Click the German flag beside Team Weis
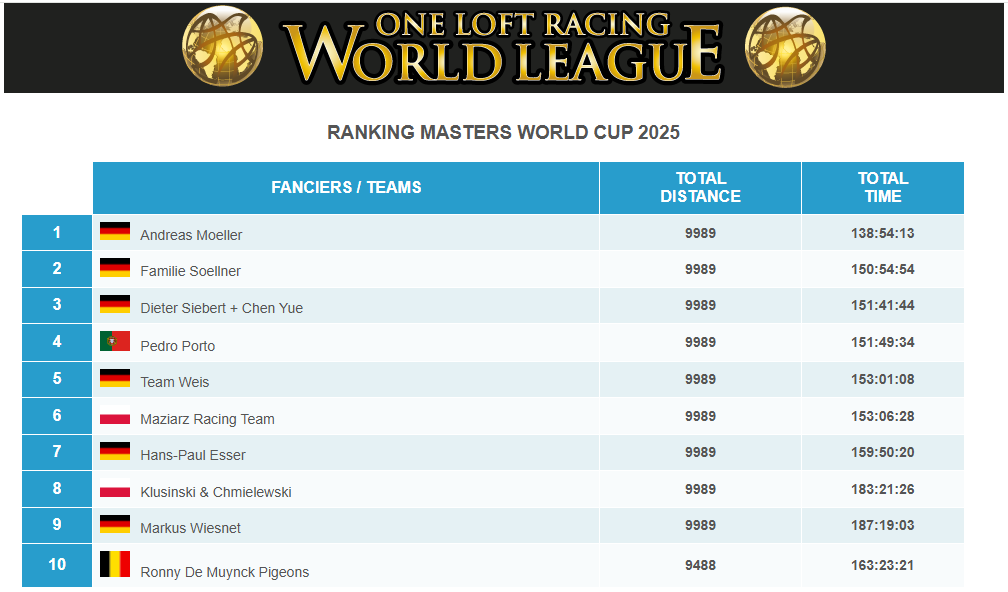This screenshot has height=592, width=1008. (115, 378)
